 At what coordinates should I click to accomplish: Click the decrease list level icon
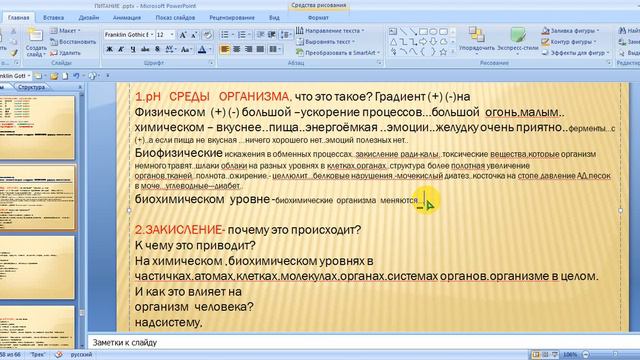[x=260, y=35]
